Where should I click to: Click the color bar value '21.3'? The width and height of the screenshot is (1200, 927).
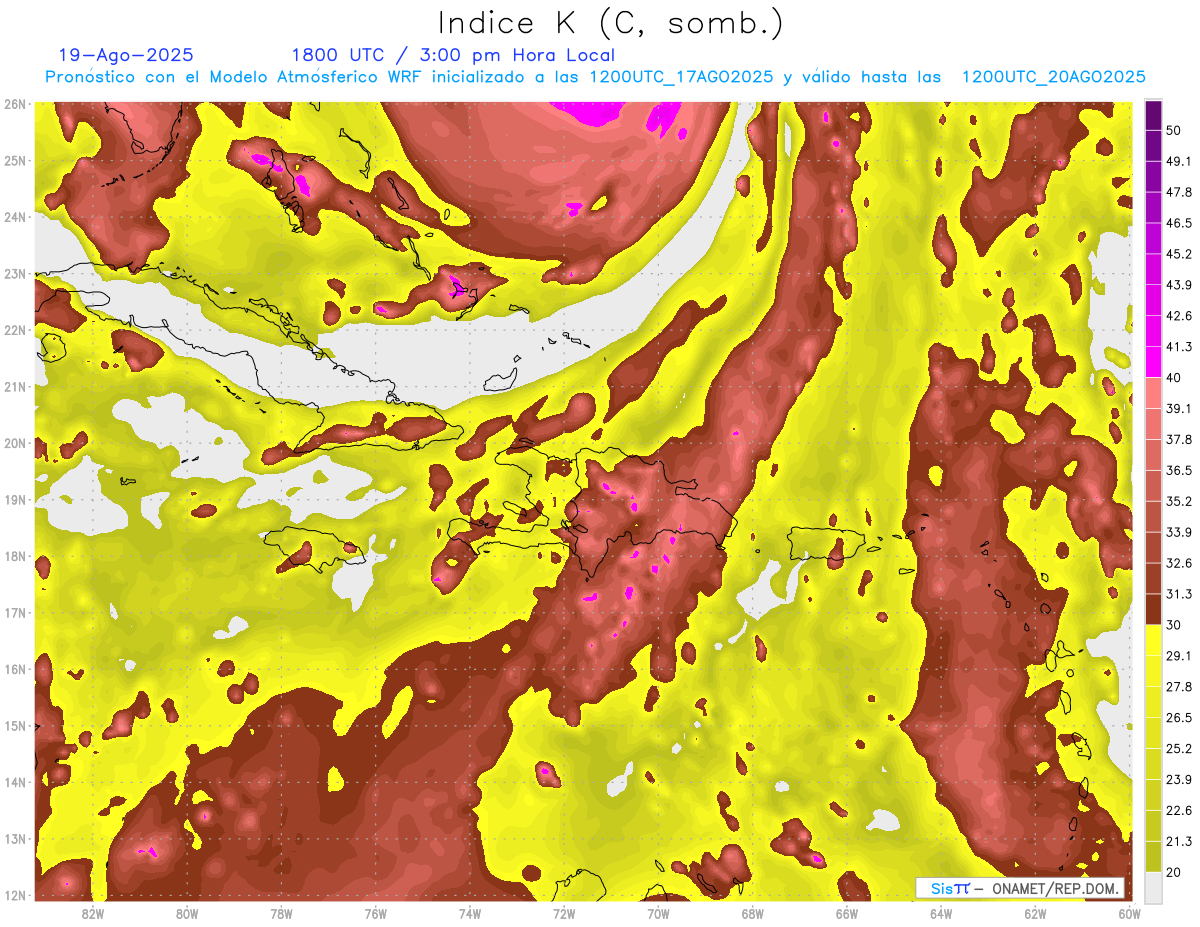click(x=1179, y=841)
